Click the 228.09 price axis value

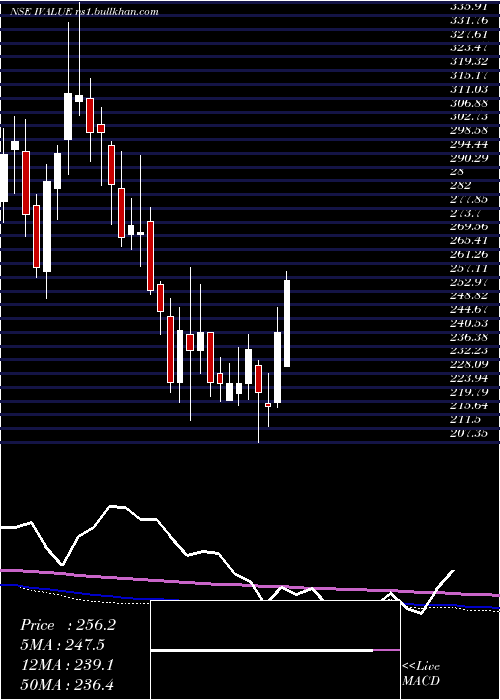pos(470,365)
